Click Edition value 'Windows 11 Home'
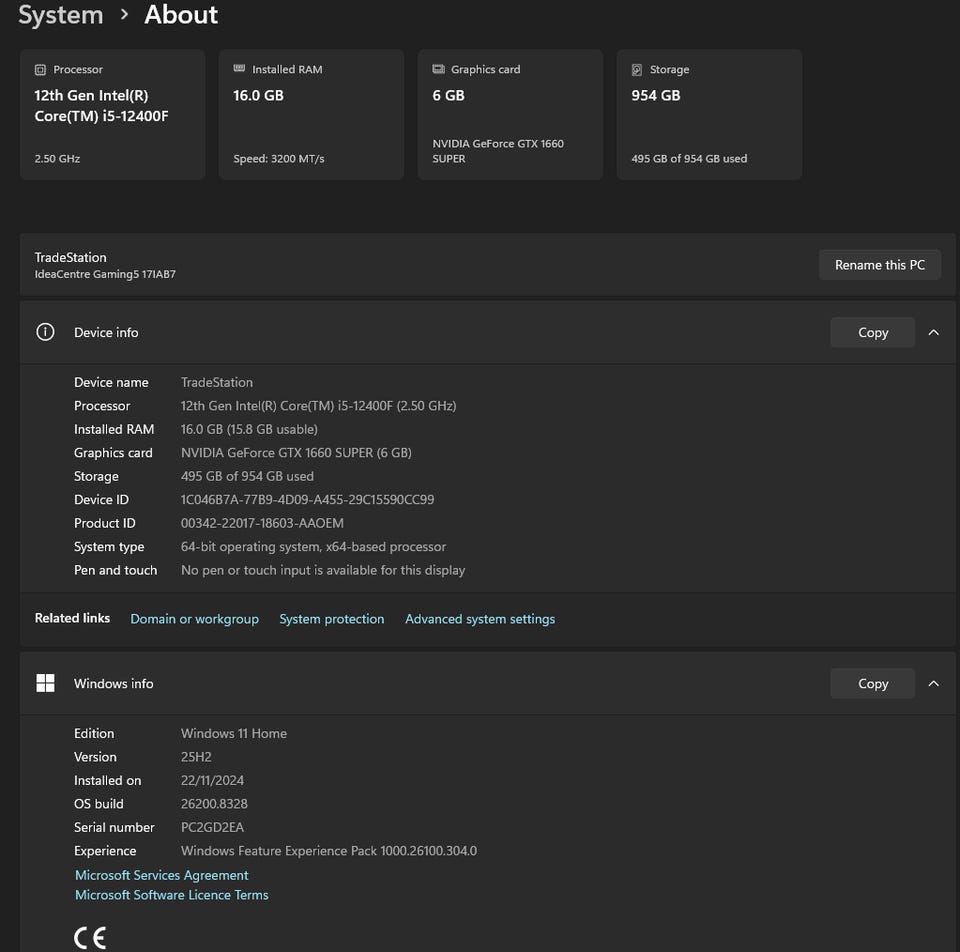This screenshot has height=952, width=960. (x=234, y=733)
